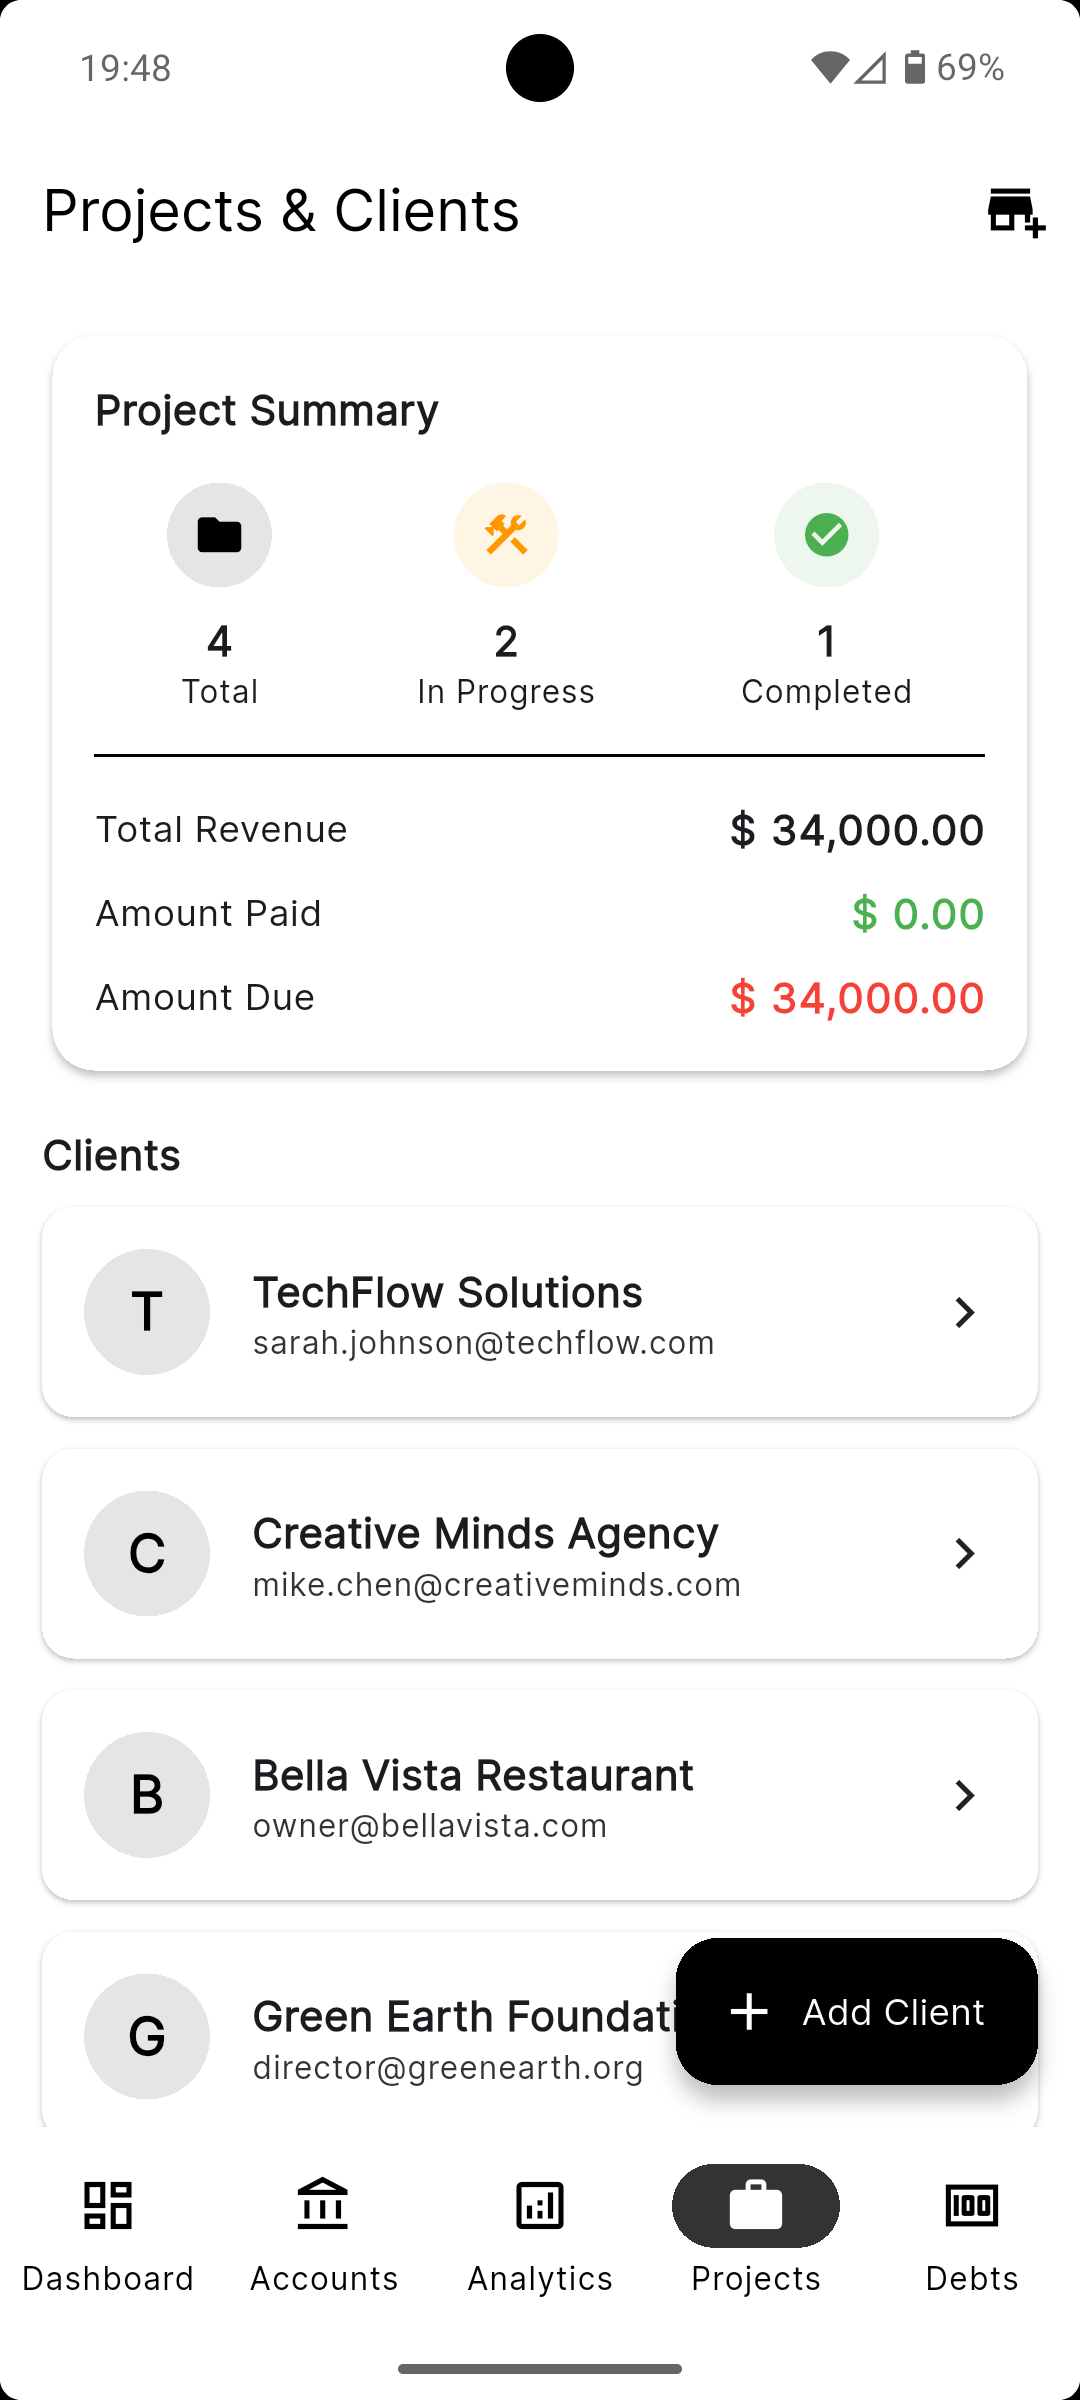Select the Projects briefcase icon
The width and height of the screenshot is (1080, 2400).
click(x=756, y=2206)
